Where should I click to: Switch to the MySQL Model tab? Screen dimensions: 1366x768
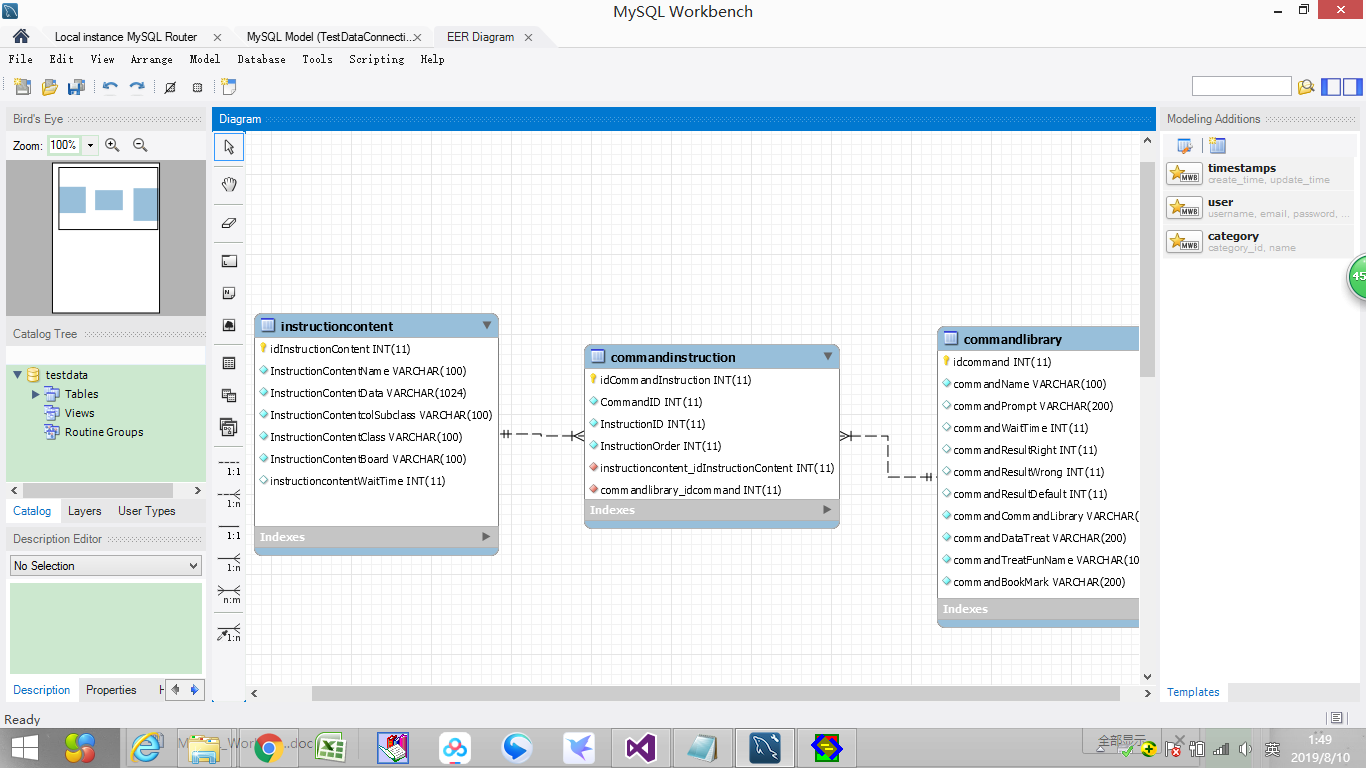pos(328,37)
